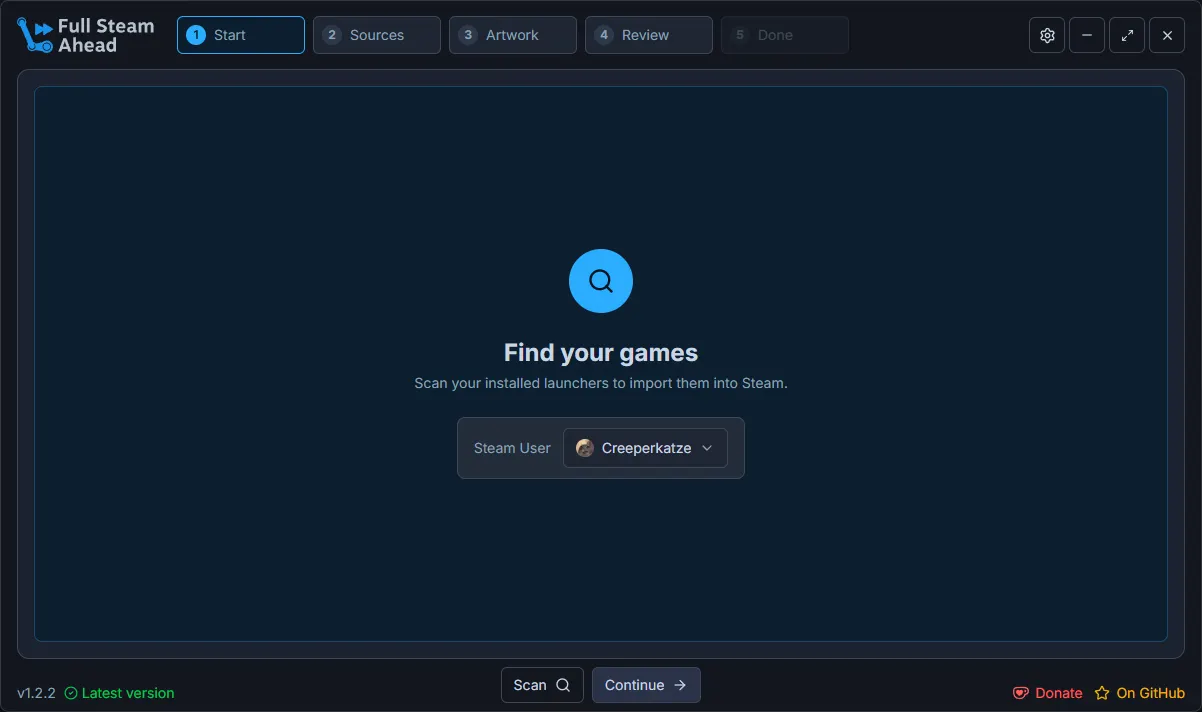Click the green check Latest version icon
The width and height of the screenshot is (1202, 712).
[x=71, y=693]
